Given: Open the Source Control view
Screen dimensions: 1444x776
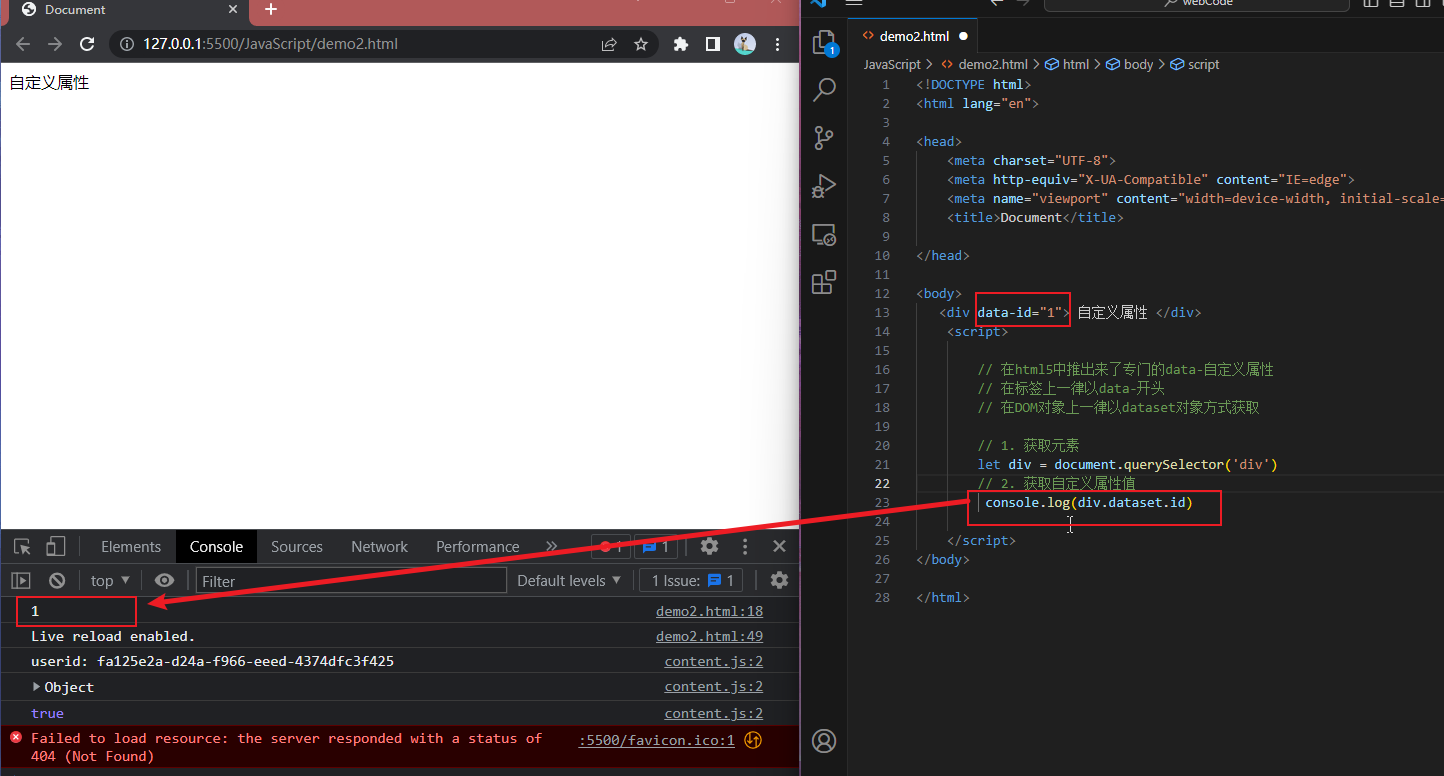Looking at the screenshot, I should coord(824,138).
